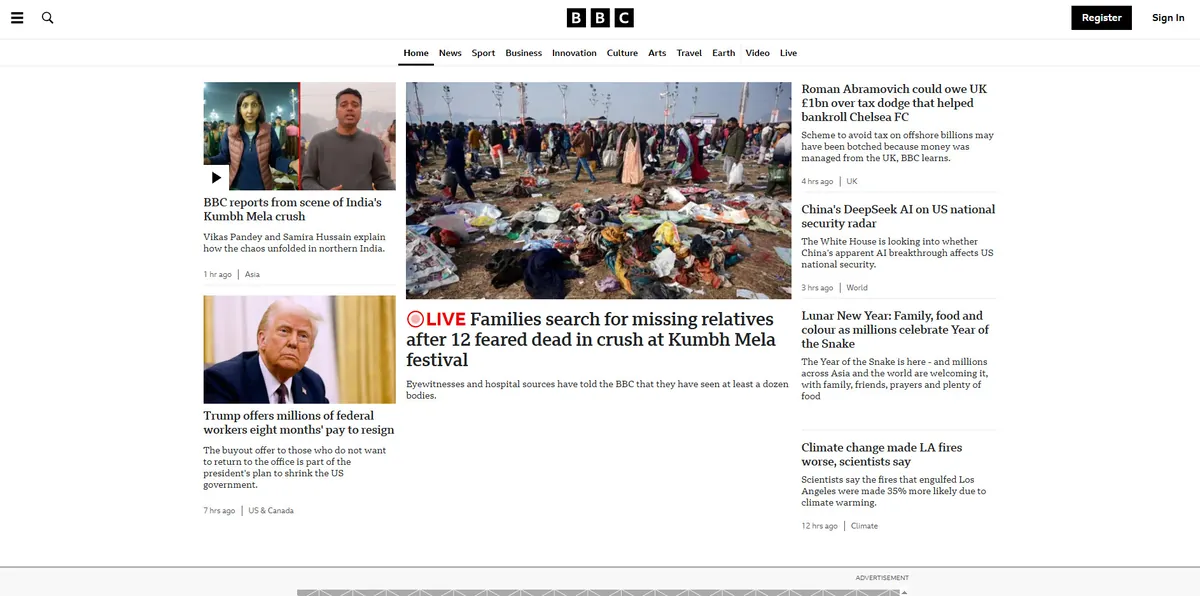Open the Business section

coord(523,53)
